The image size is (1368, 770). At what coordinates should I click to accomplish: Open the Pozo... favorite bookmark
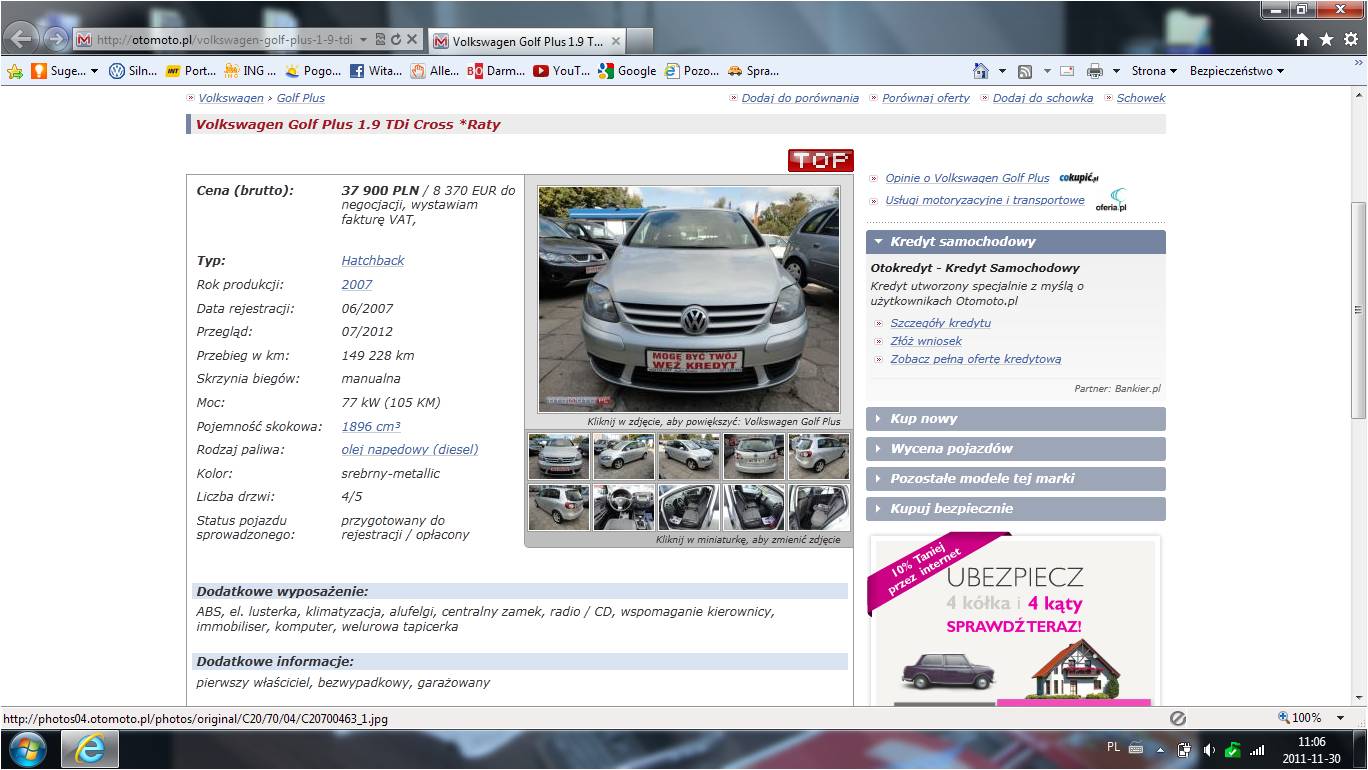click(x=692, y=71)
